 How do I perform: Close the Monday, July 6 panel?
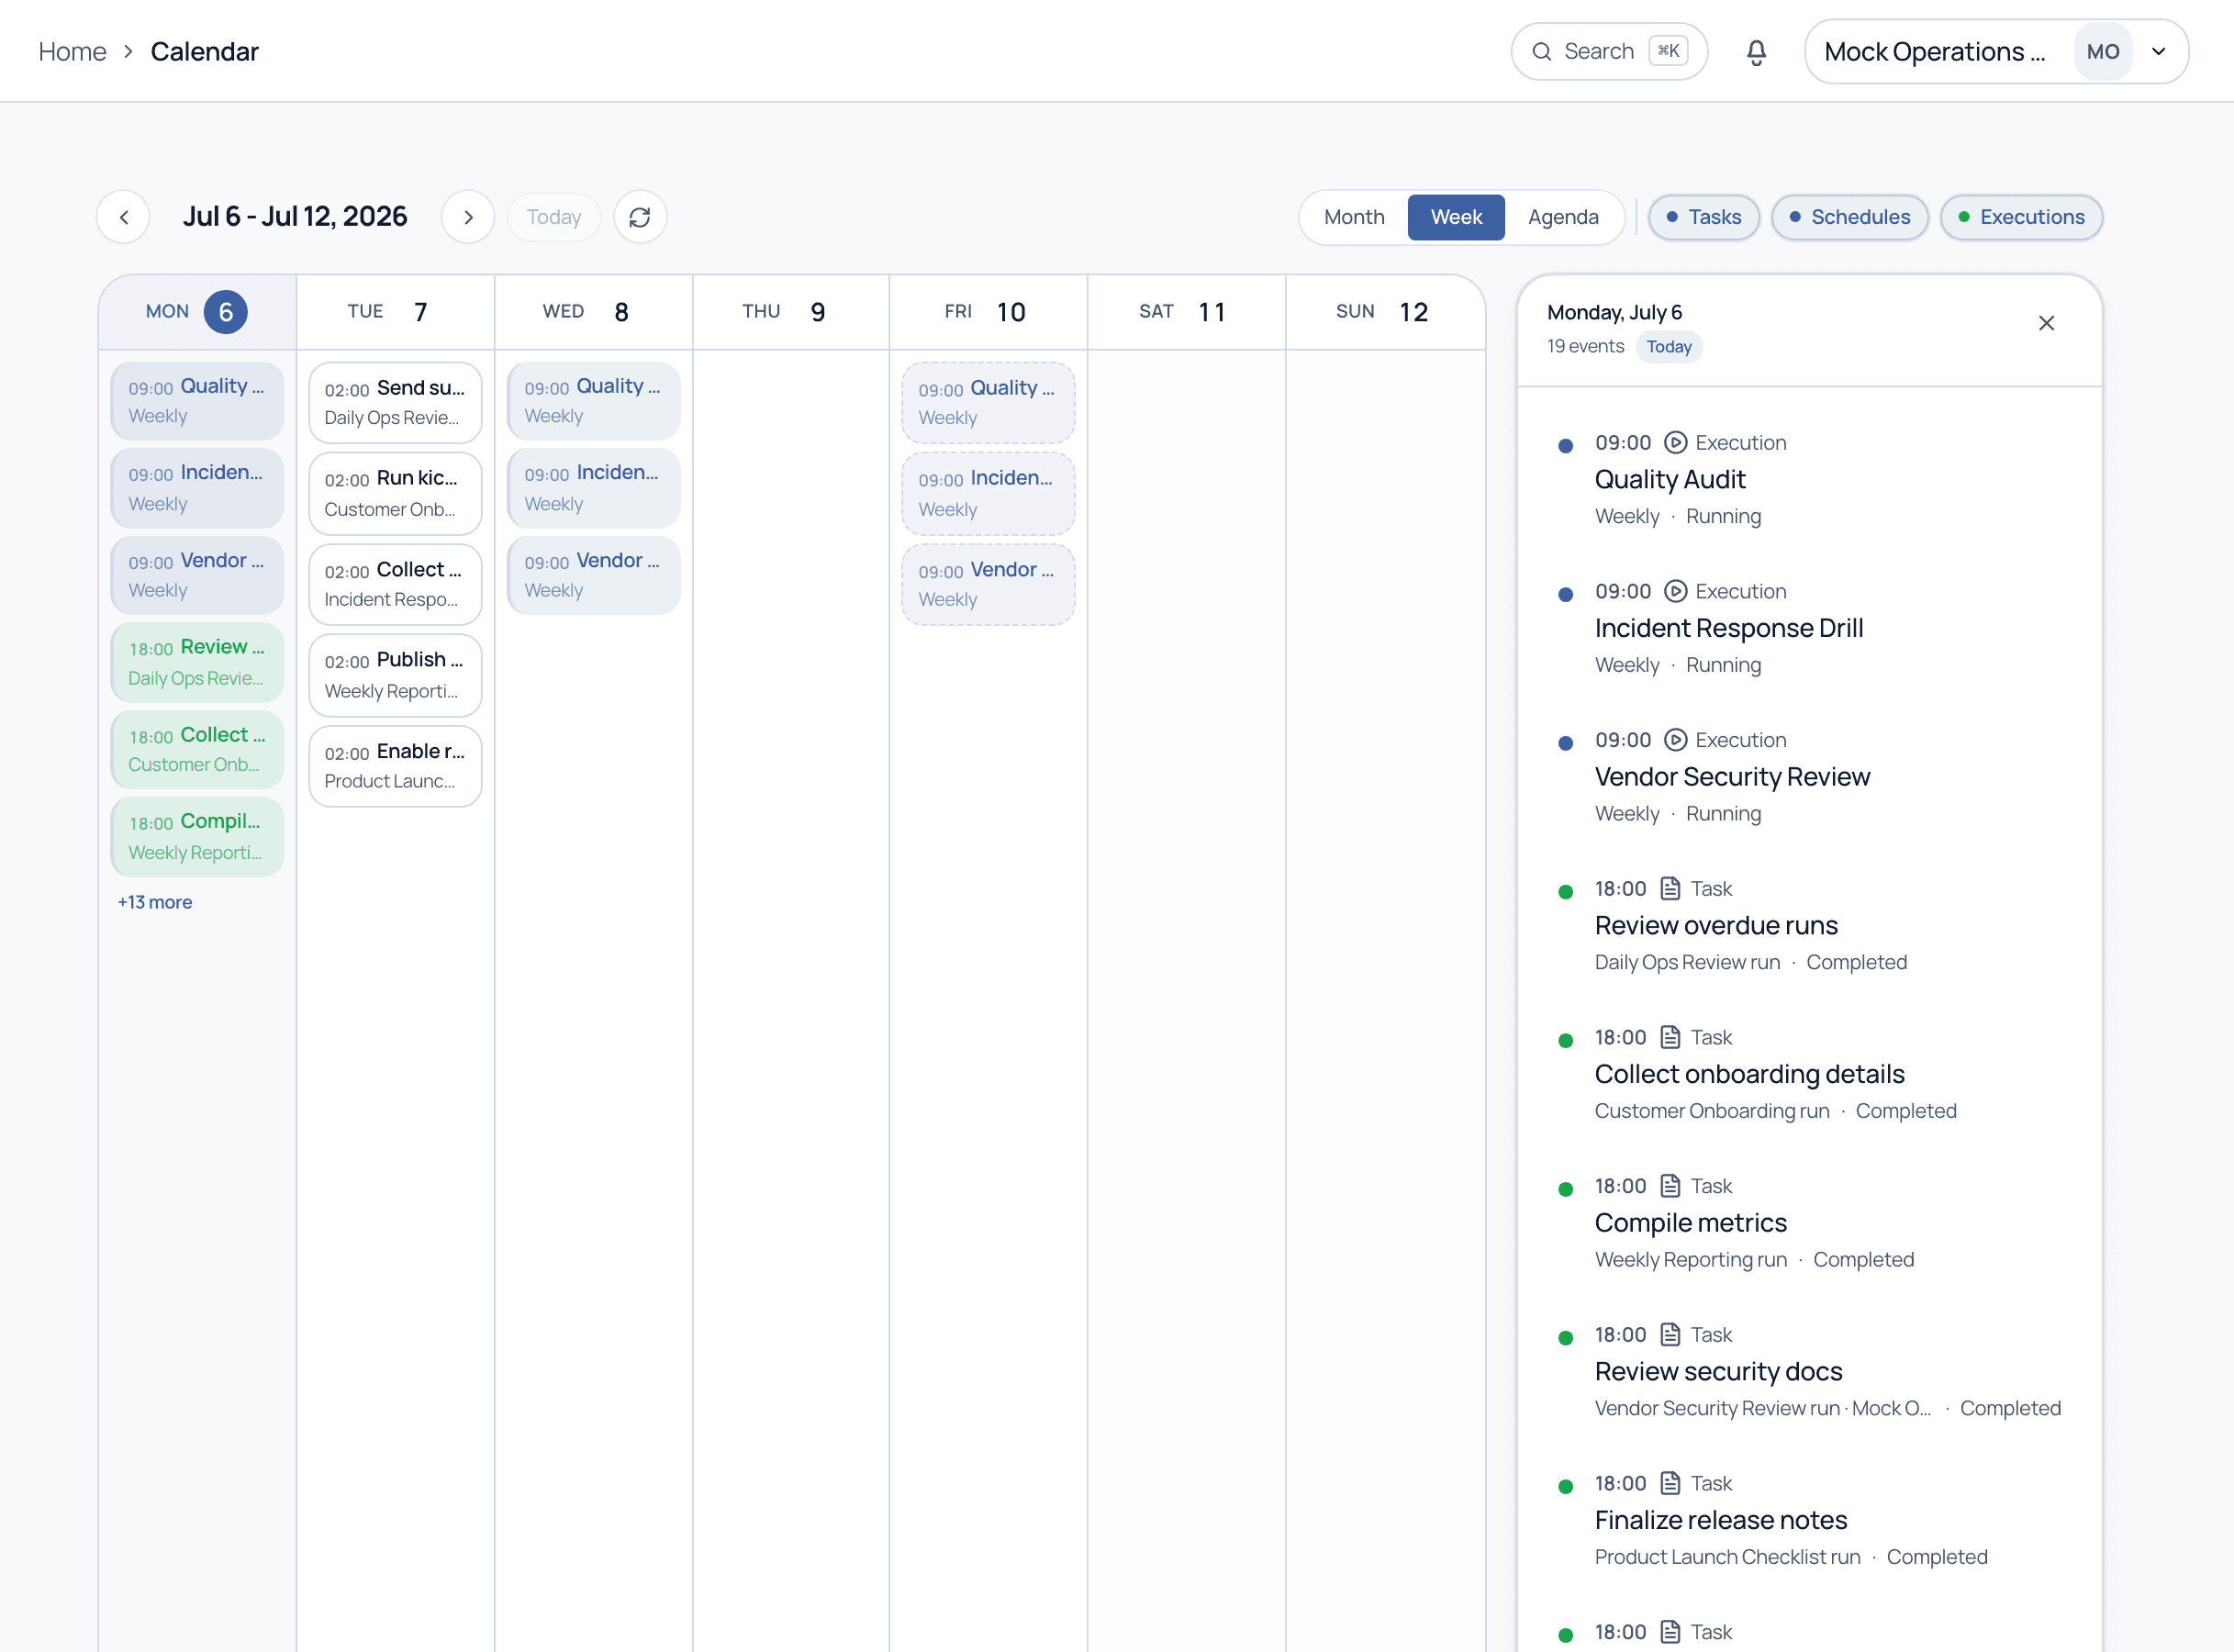[x=2046, y=323]
